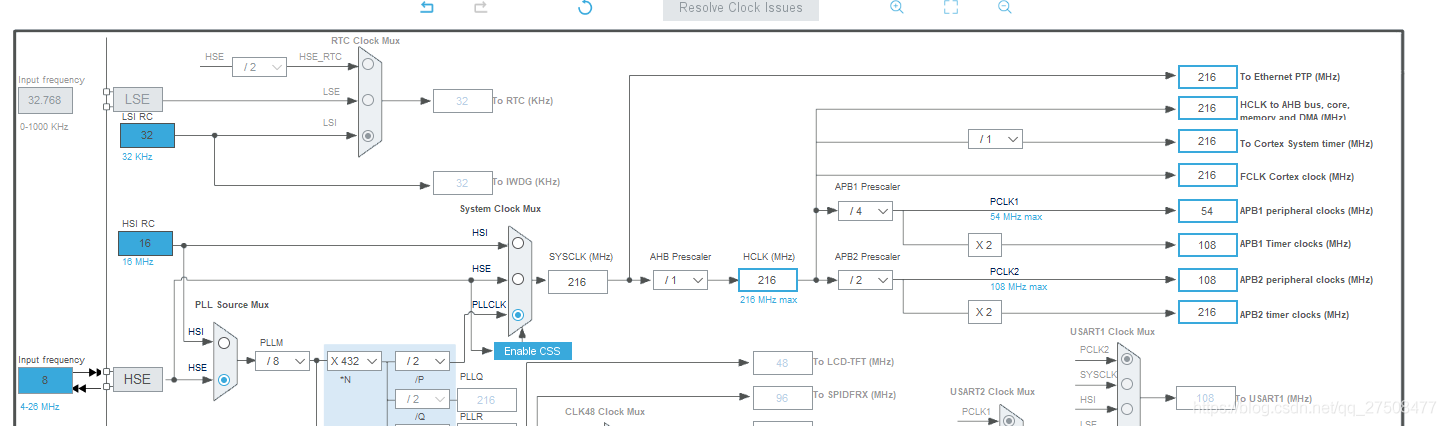Click the '216 MHz max' HCLK note
The width and height of the screenshot is (1446, 426).
pos(768,300)
